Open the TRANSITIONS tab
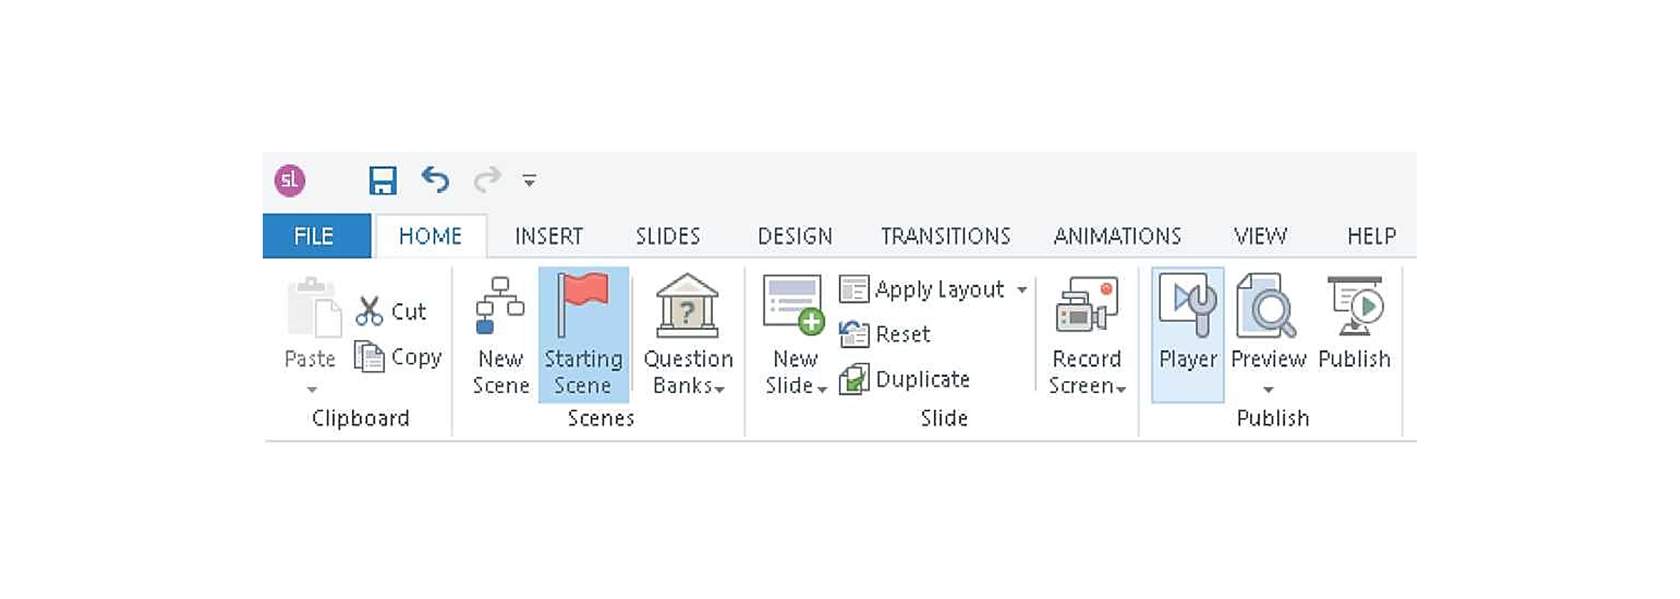The image size is (1680, 599). (x=945, y=236)
